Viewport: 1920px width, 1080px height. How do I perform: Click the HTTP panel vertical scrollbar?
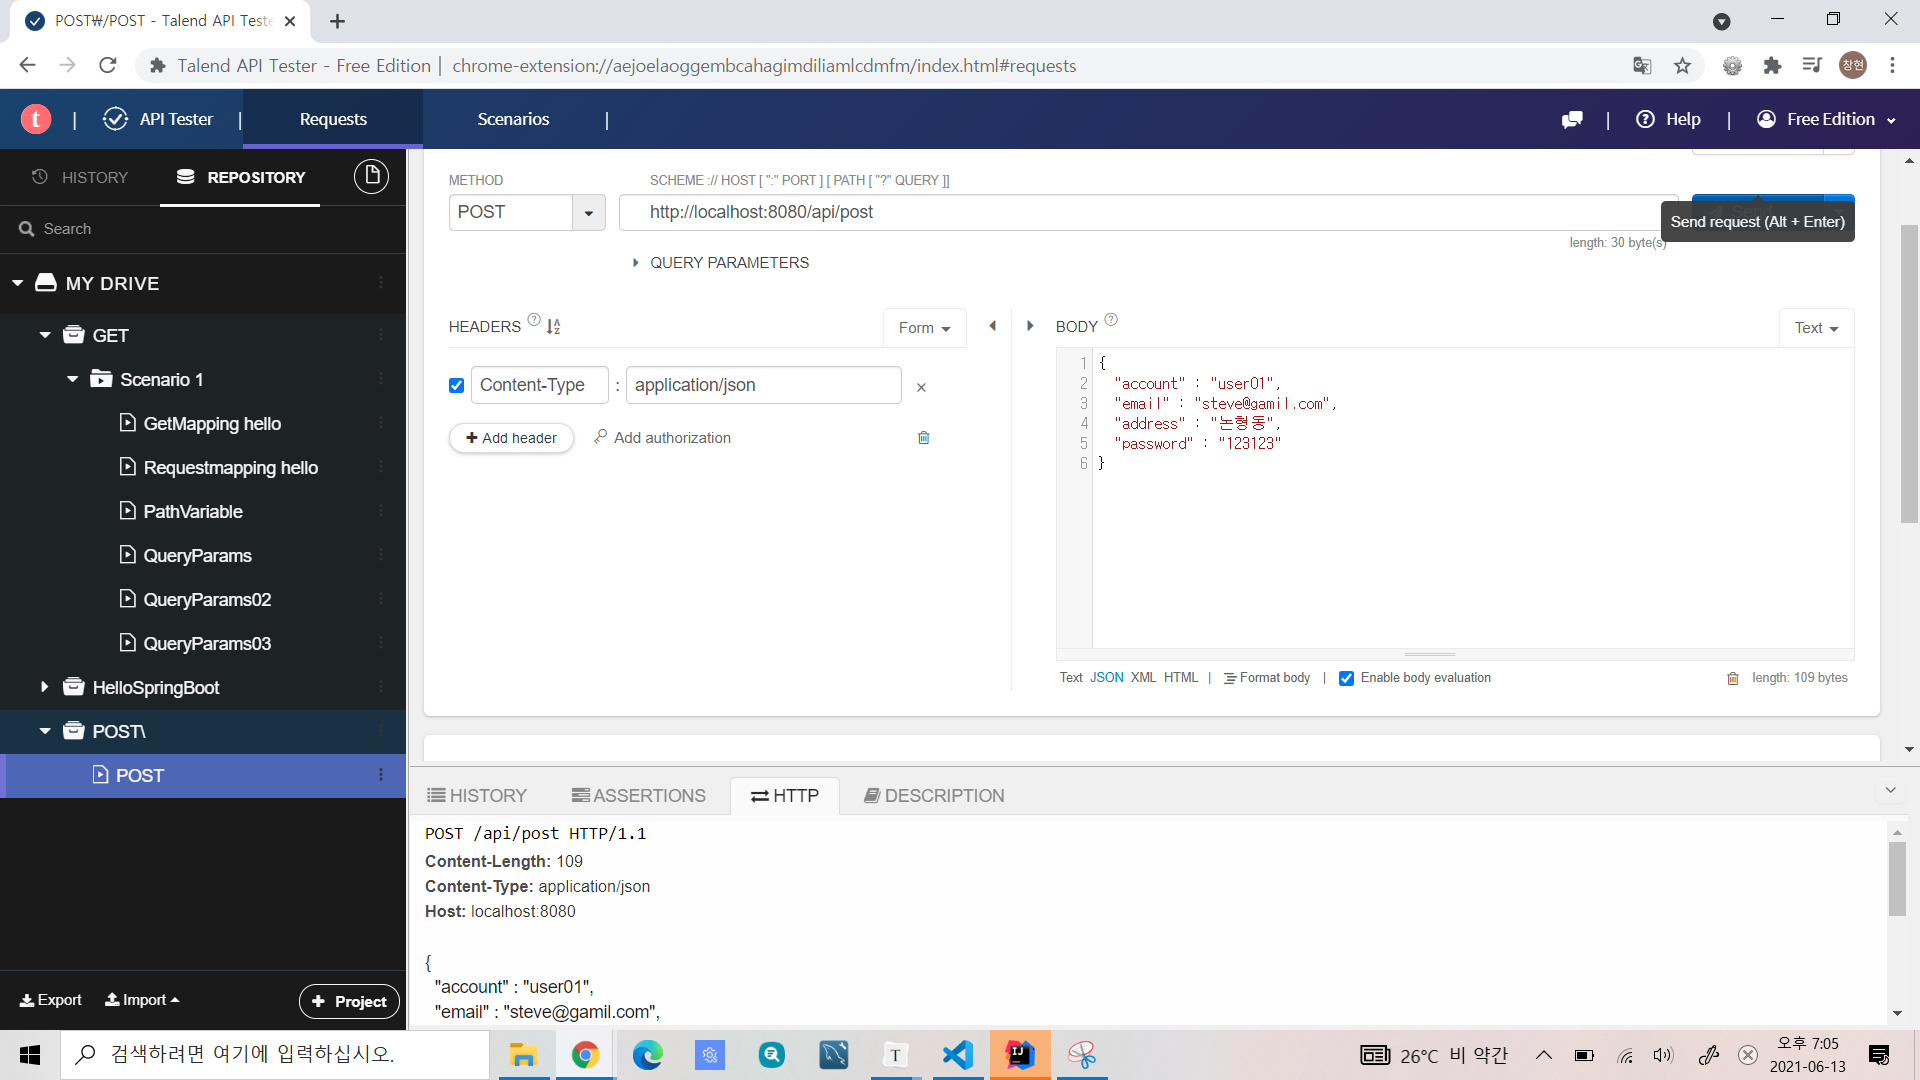1896,880
